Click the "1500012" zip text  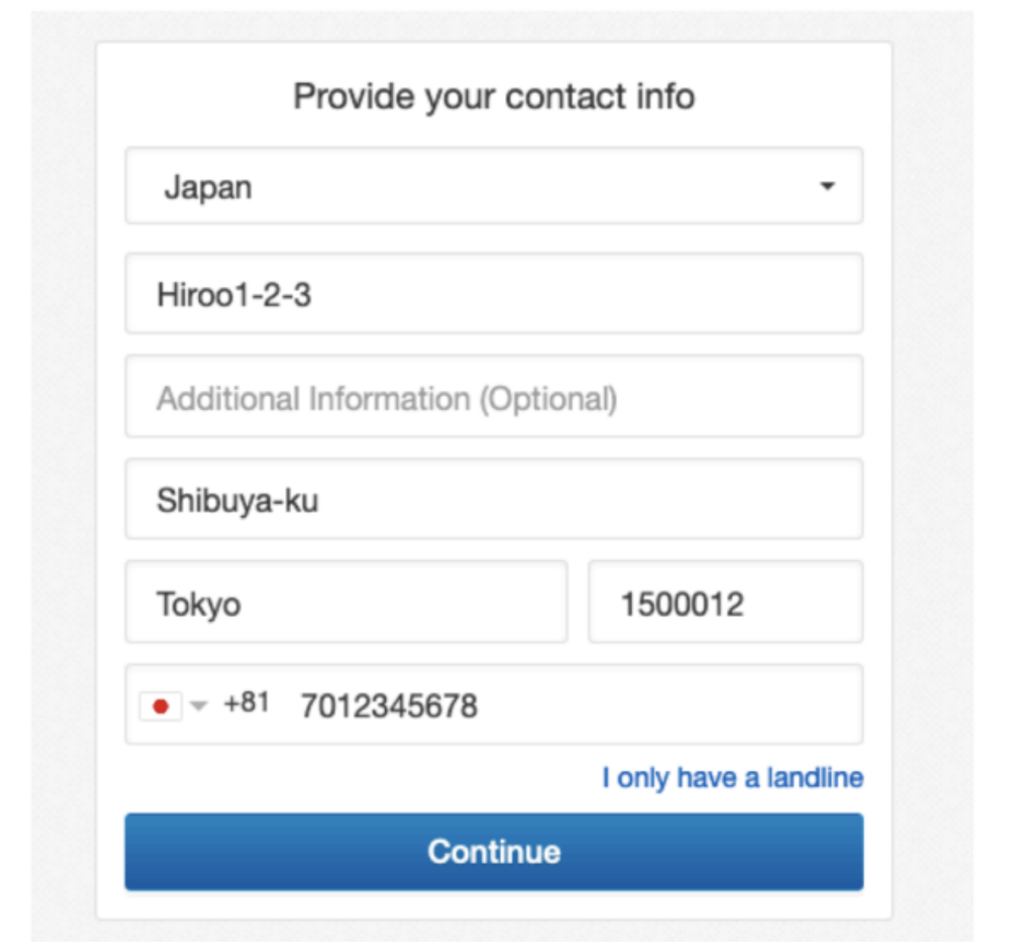682,604
